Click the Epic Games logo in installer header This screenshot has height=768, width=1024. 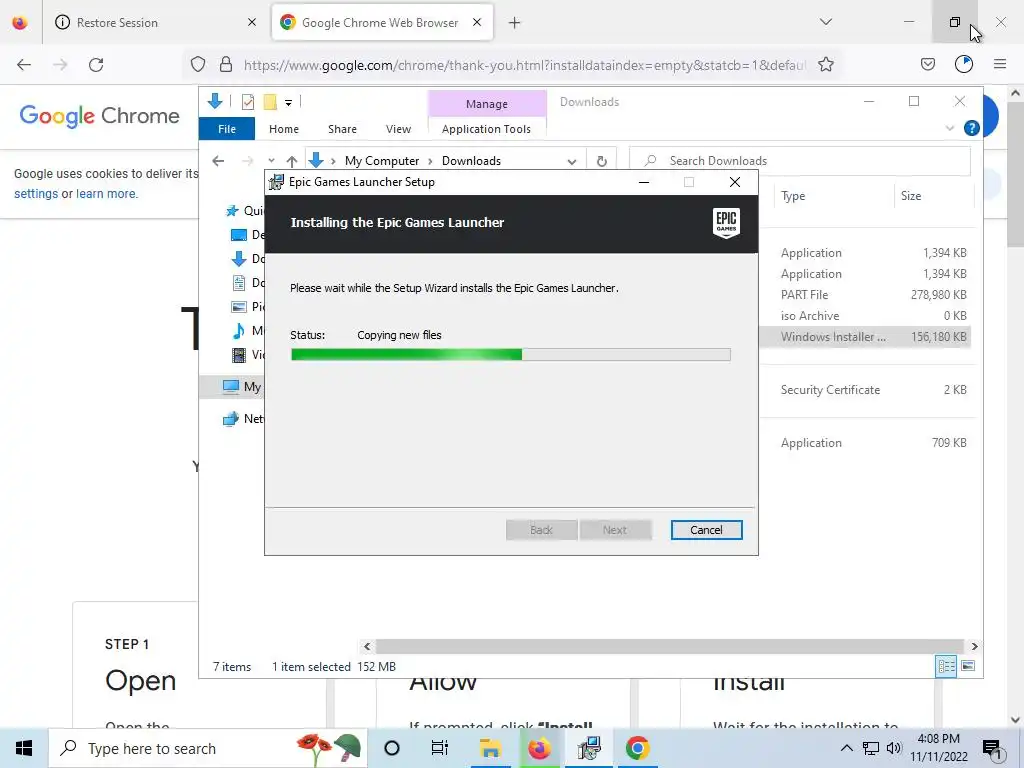(726, 223)
